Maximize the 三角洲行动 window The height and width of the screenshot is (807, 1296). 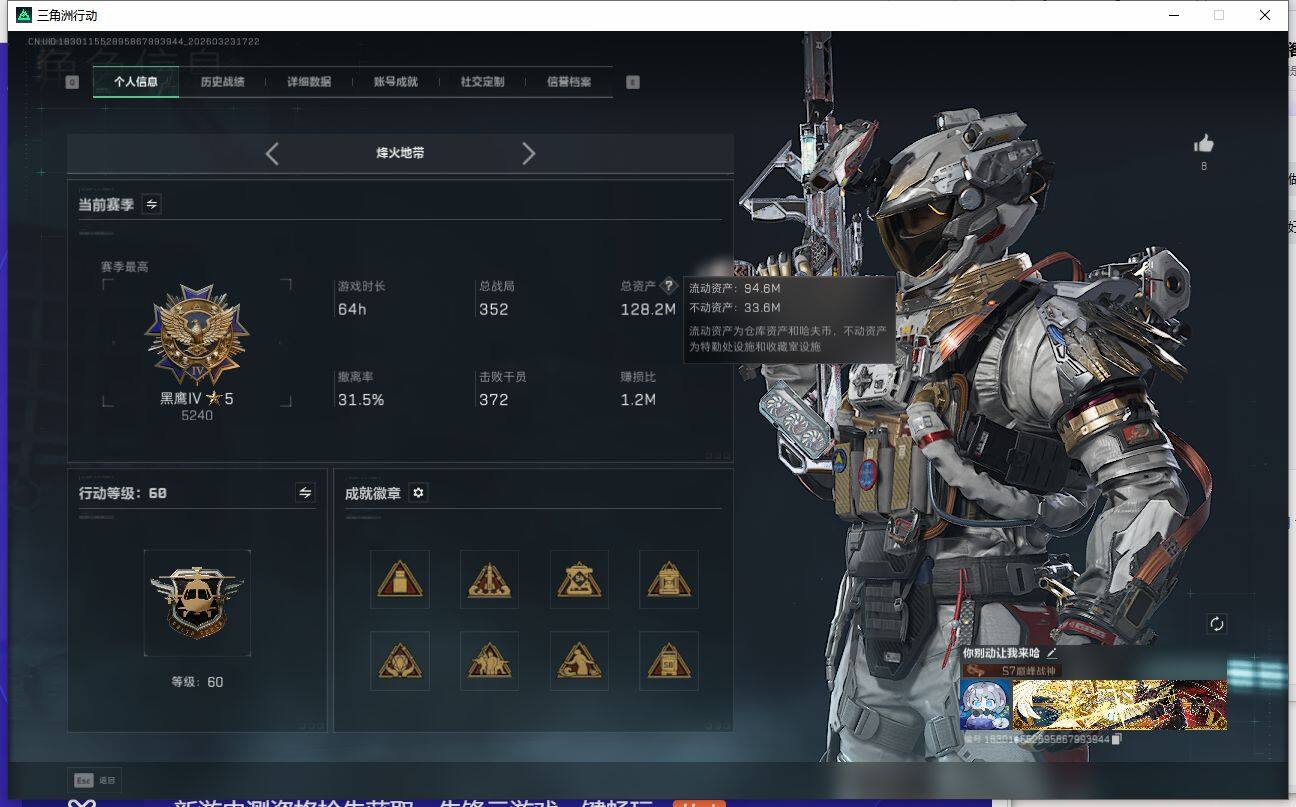[1219, 15]
